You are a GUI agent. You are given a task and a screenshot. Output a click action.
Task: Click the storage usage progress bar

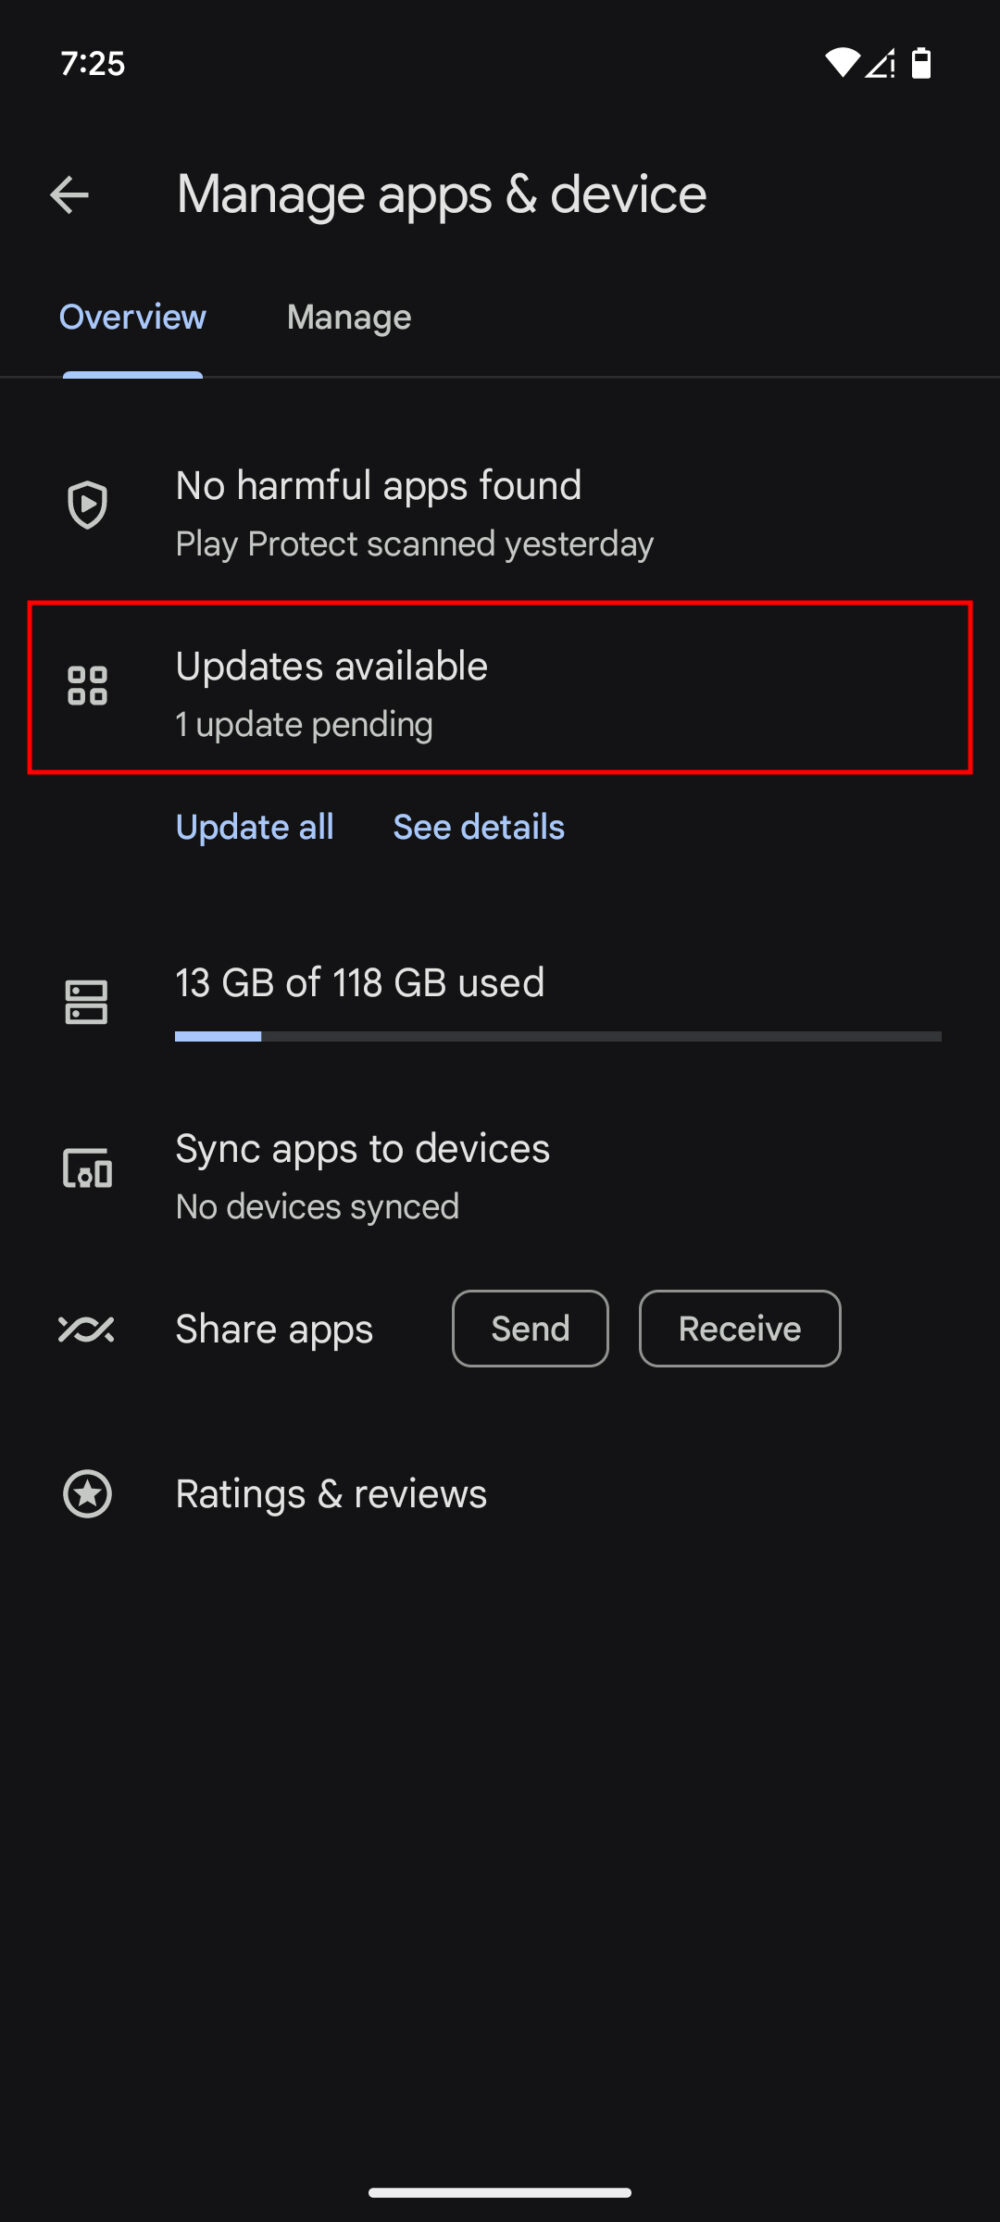(557, 1036)
